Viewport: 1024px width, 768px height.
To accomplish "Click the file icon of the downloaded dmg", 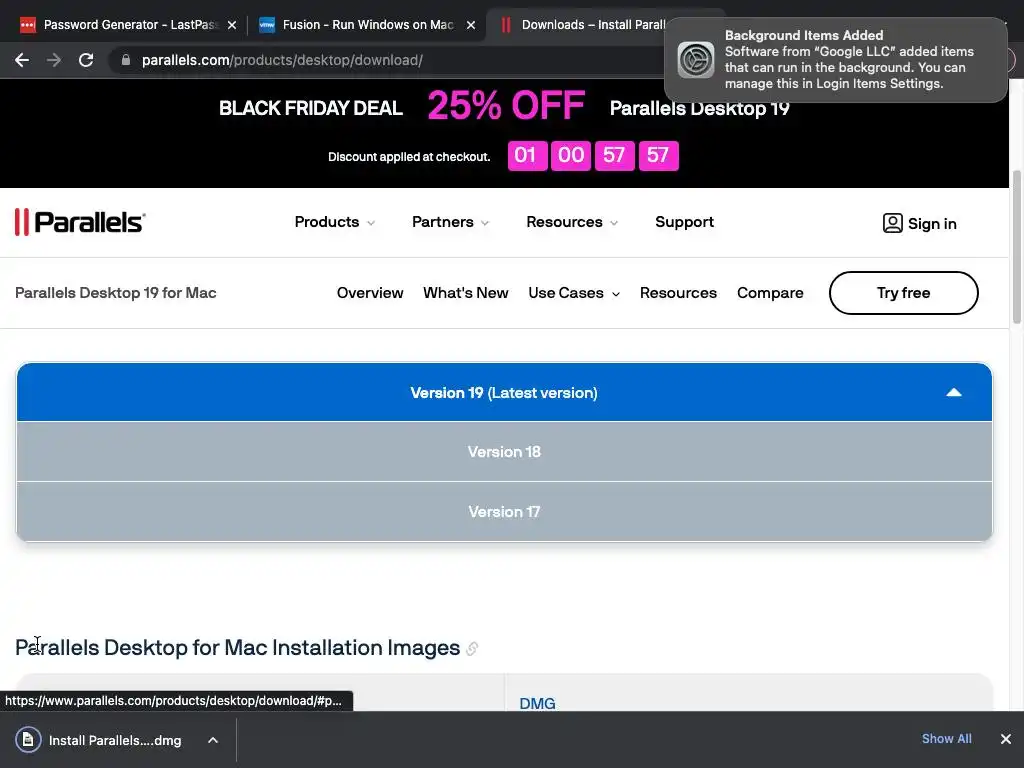I will [x=28, y=740].
